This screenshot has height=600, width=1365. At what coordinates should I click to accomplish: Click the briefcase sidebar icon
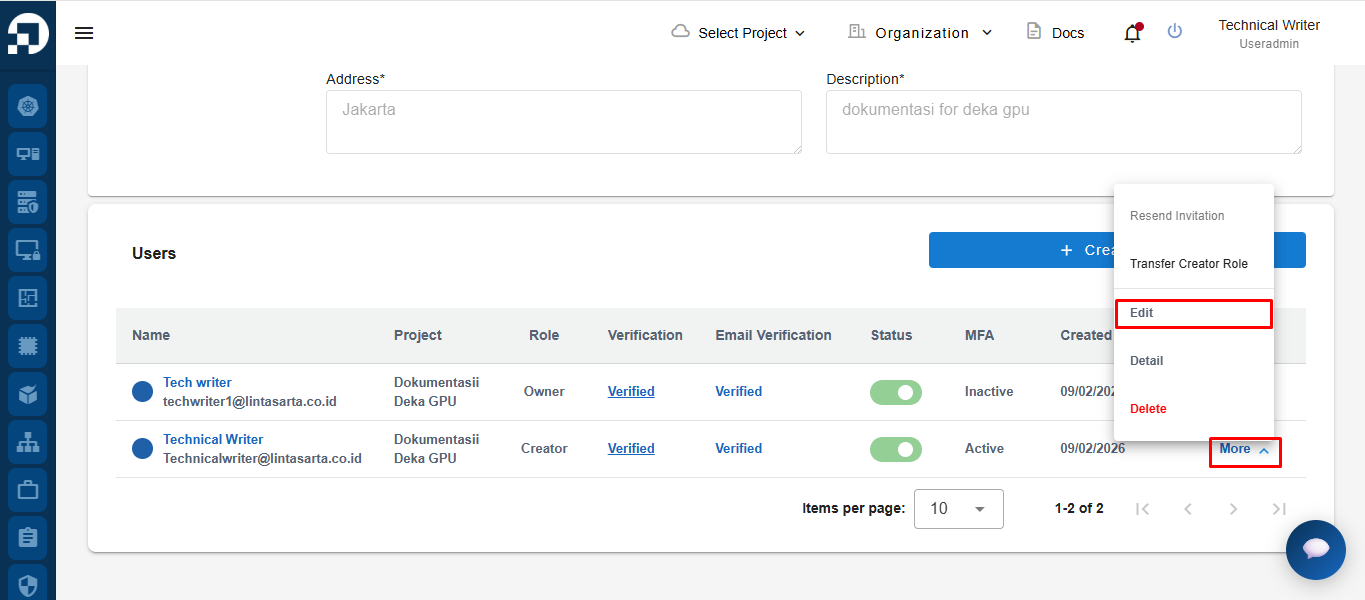click(27, 490)
